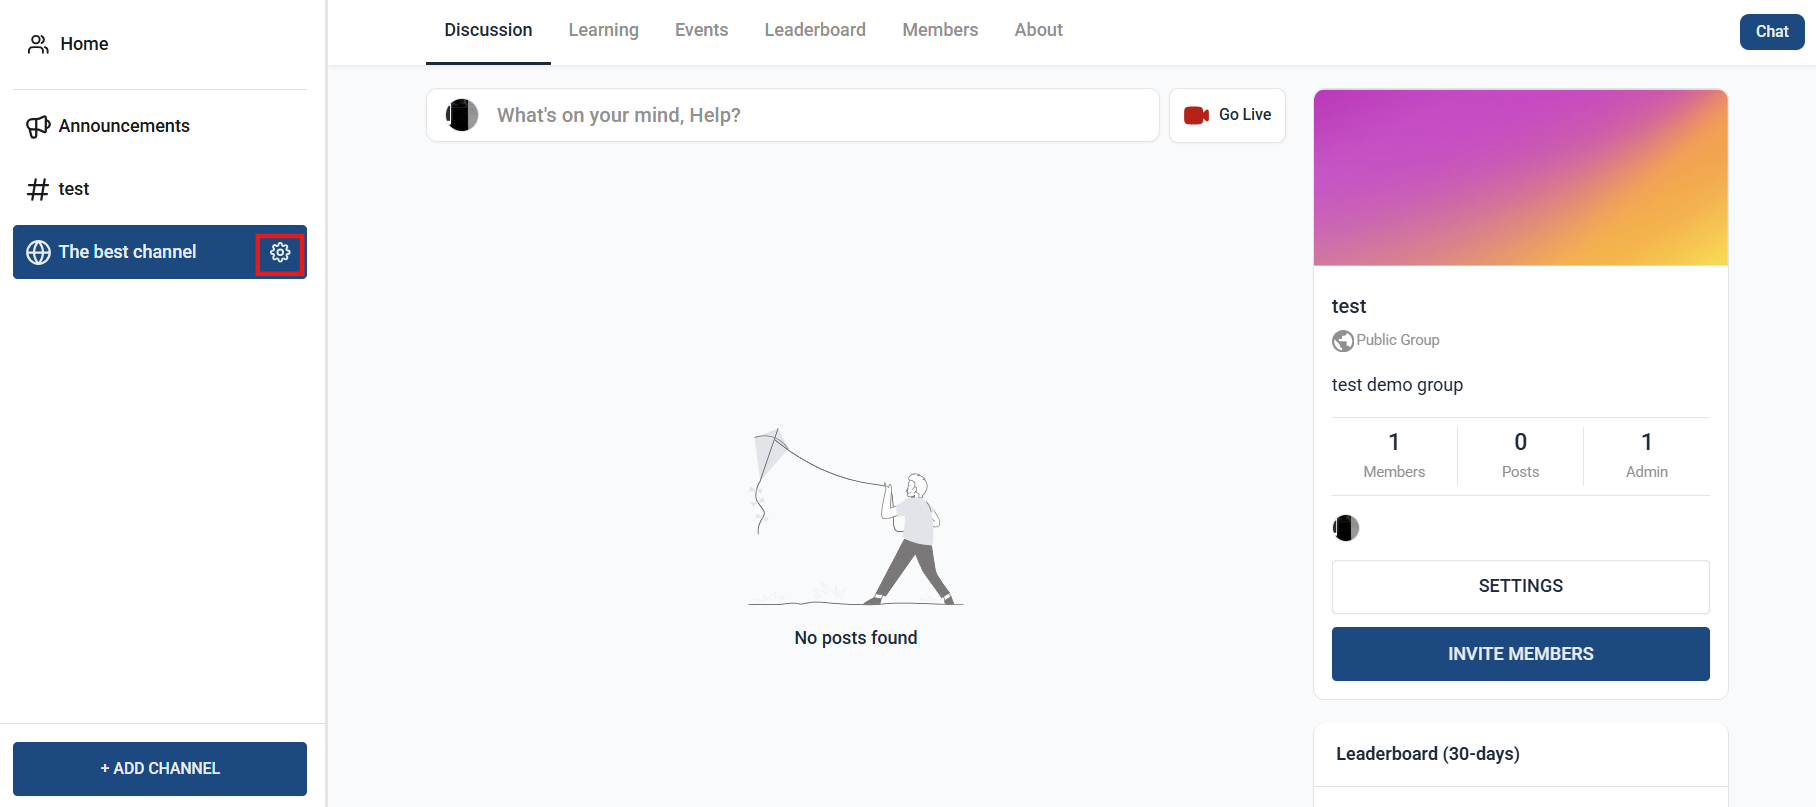Select the About tab
Screen dimensions: 1816x807
click(1039, 31)
